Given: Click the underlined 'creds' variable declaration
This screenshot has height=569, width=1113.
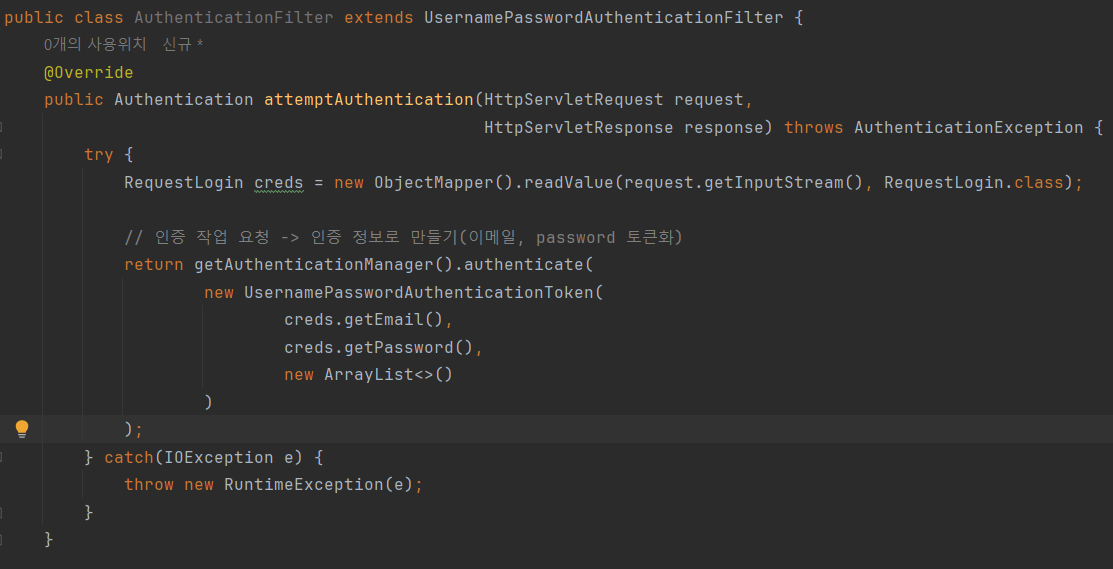Looking at the screenshot, I should (x=279, y=183).
